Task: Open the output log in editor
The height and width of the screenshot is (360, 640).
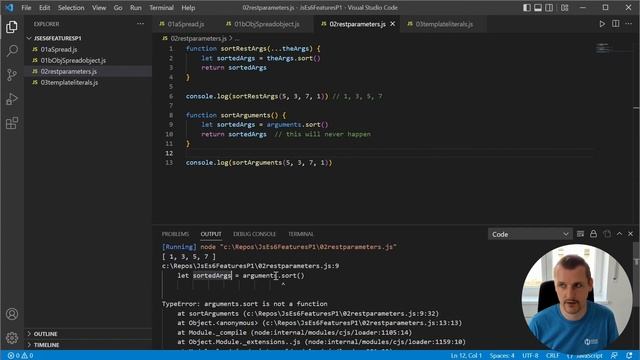Action: 607,234
